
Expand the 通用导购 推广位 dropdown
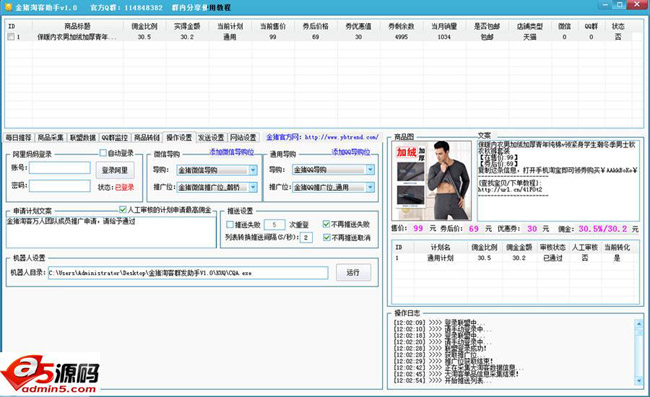click(370, 187)
